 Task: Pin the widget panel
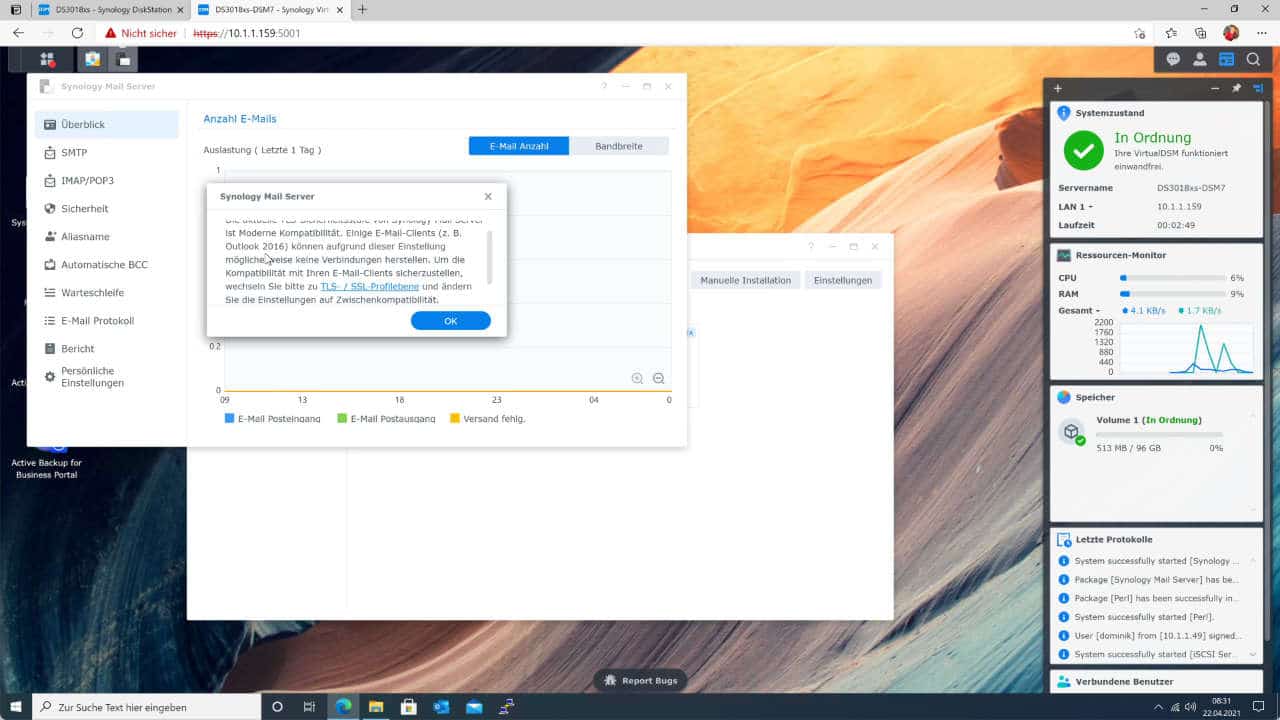(x=1236, y=88)
